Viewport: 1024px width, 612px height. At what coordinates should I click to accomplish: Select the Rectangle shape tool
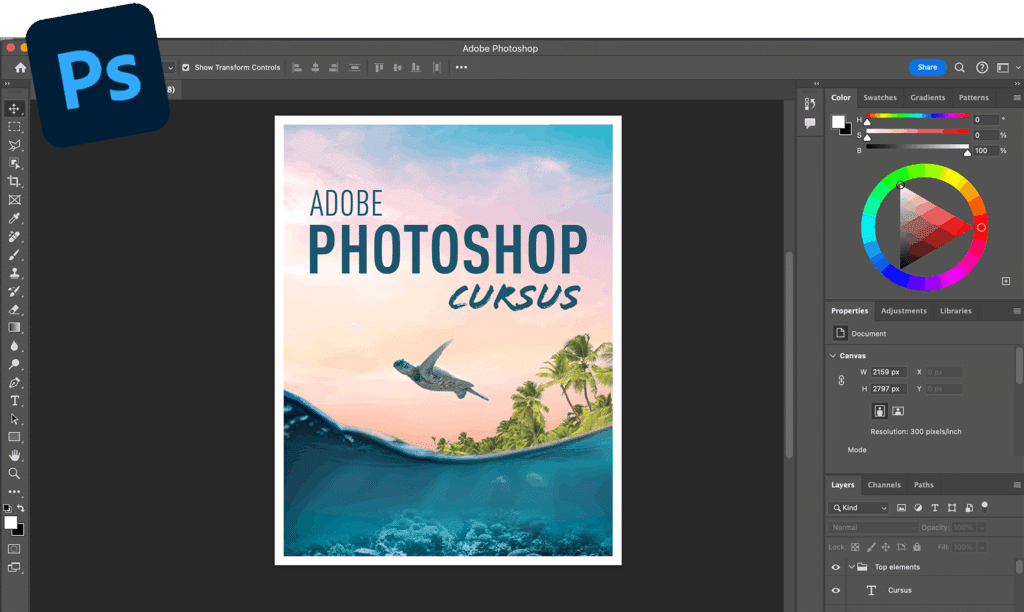pos(14,437)
